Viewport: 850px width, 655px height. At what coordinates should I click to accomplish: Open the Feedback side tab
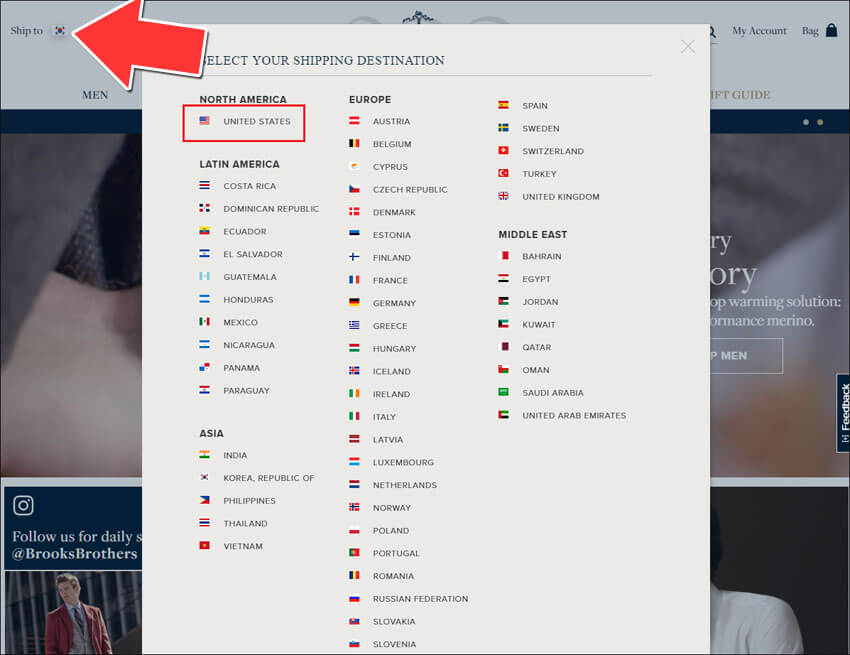pos(843,413)
